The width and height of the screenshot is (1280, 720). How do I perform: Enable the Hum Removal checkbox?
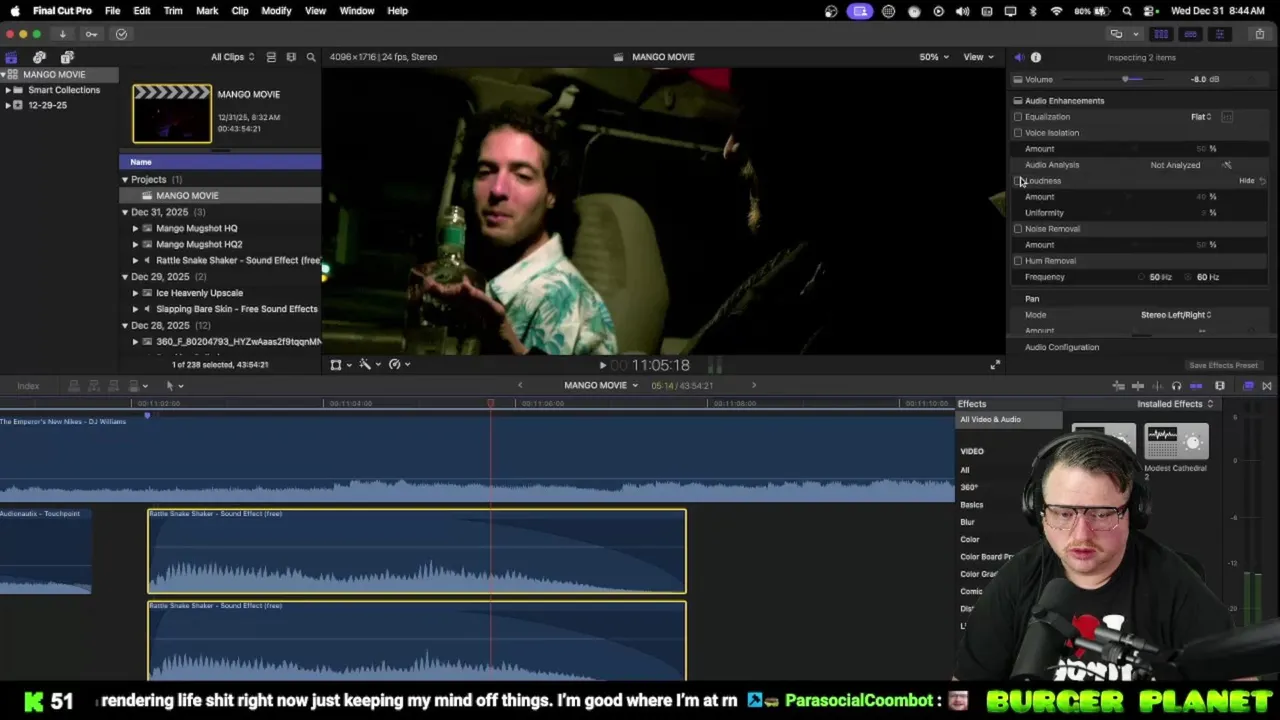pyautogui.click(x=1018, y=261)
